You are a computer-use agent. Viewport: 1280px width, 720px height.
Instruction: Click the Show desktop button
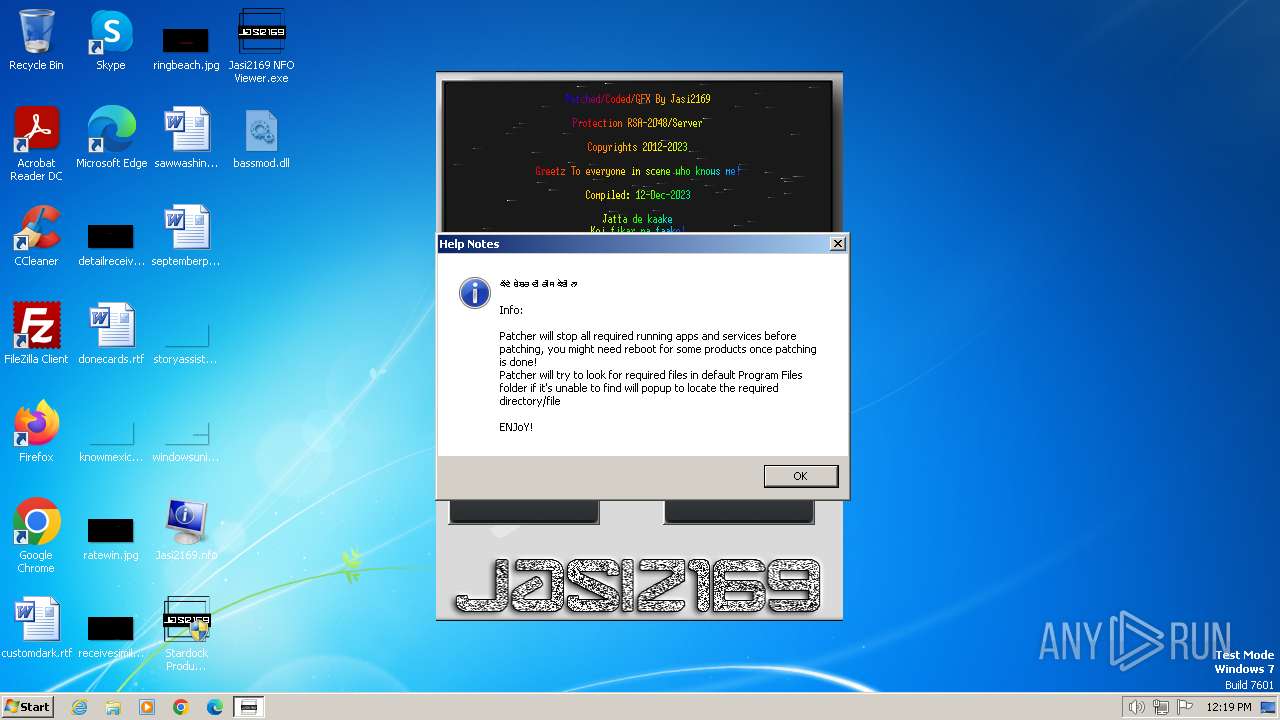1269,707
